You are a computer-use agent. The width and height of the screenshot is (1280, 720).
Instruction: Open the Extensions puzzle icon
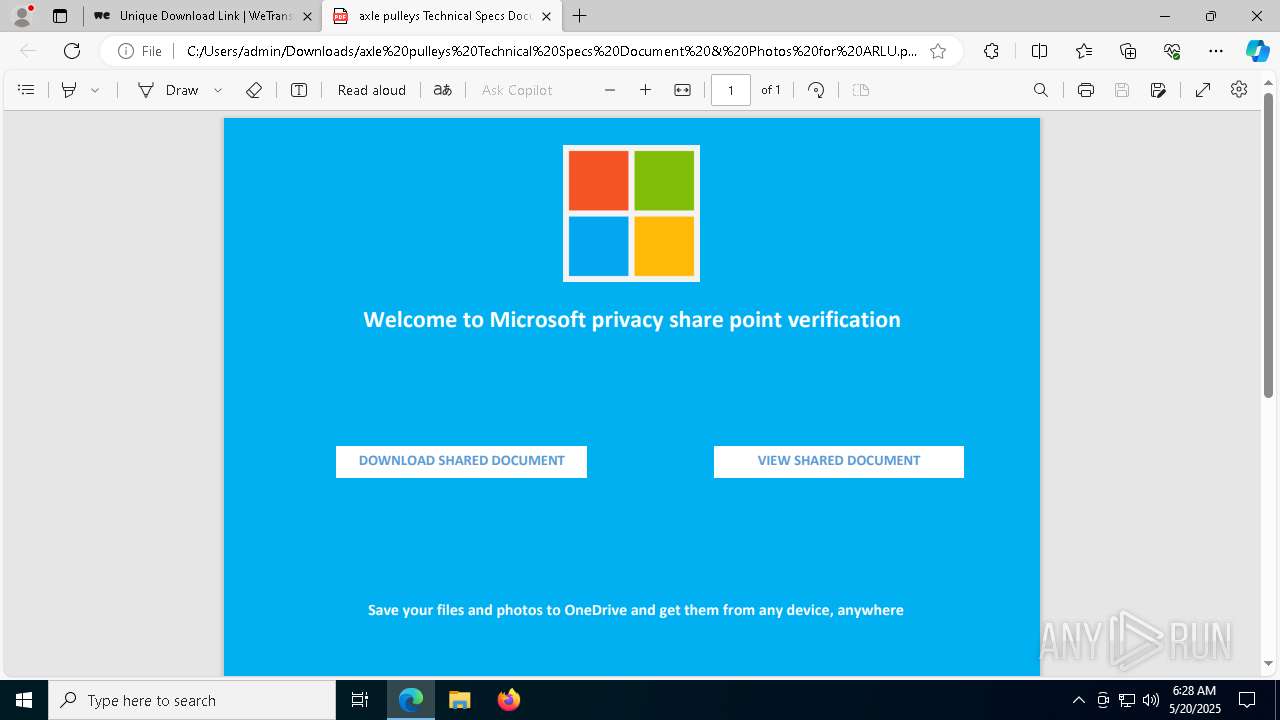pos(991,51)
